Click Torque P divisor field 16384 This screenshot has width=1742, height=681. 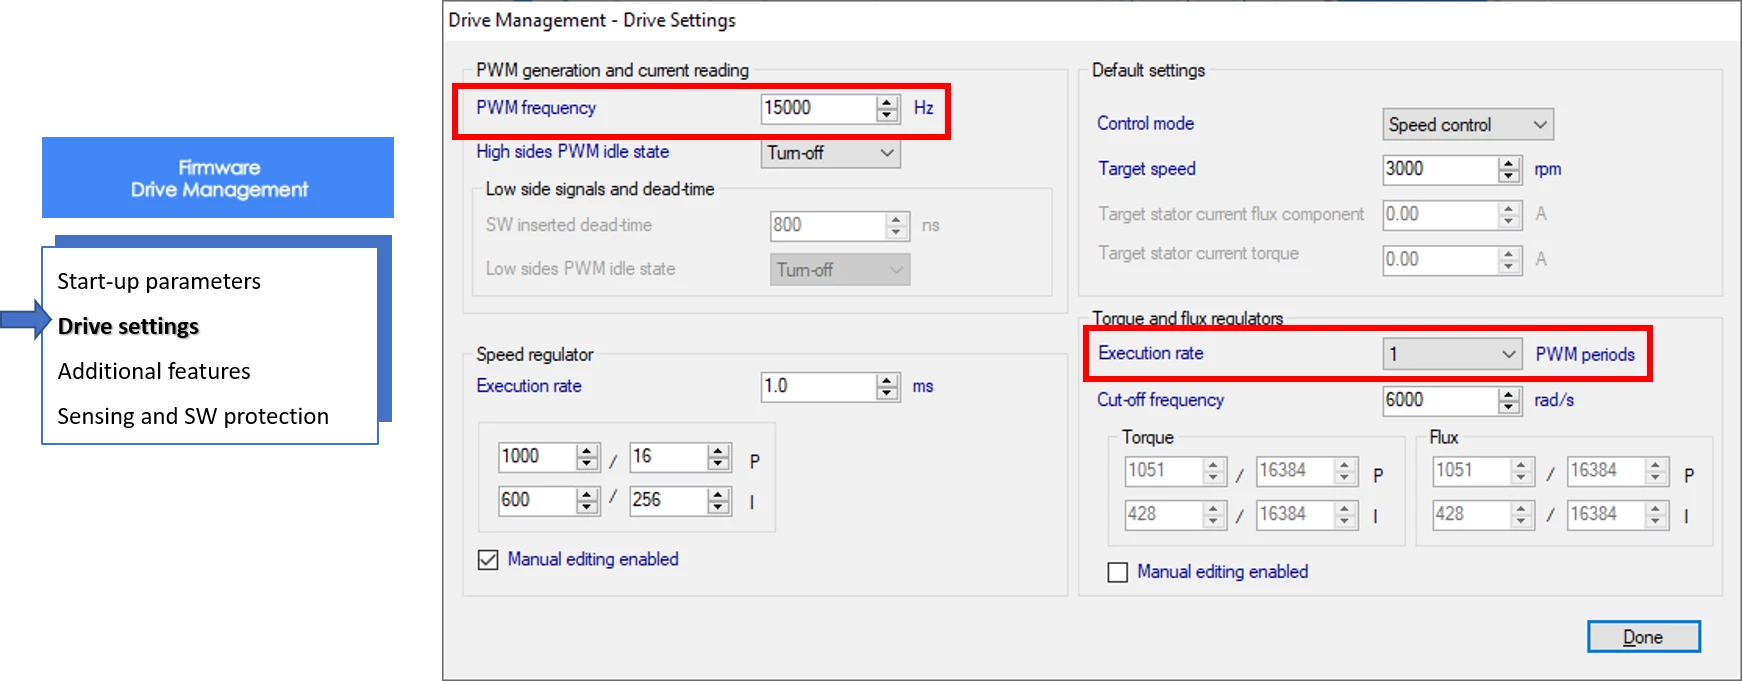[x=1295, y=471]
